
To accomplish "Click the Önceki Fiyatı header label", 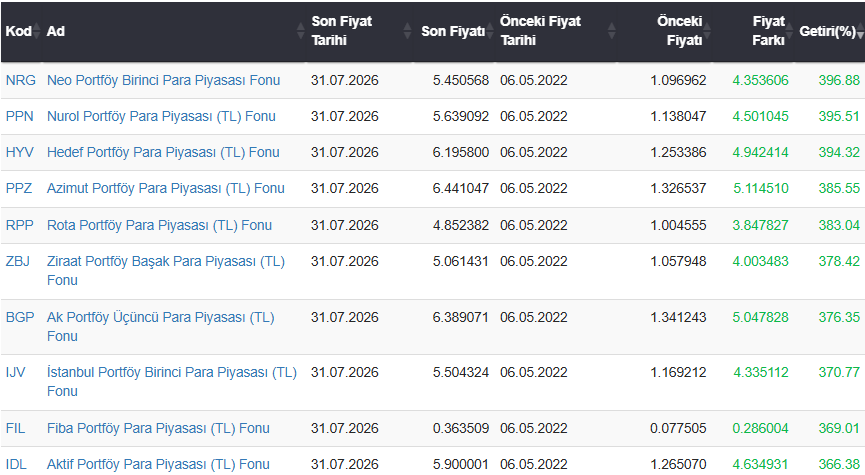I will (x=680, y=30).
